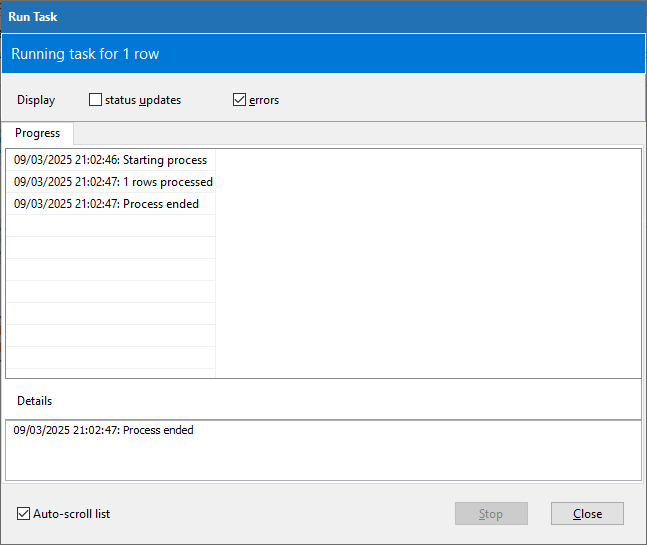Click the 'Process ended' text in Details box
Screen dimensions: 647x545
(104, 430)
